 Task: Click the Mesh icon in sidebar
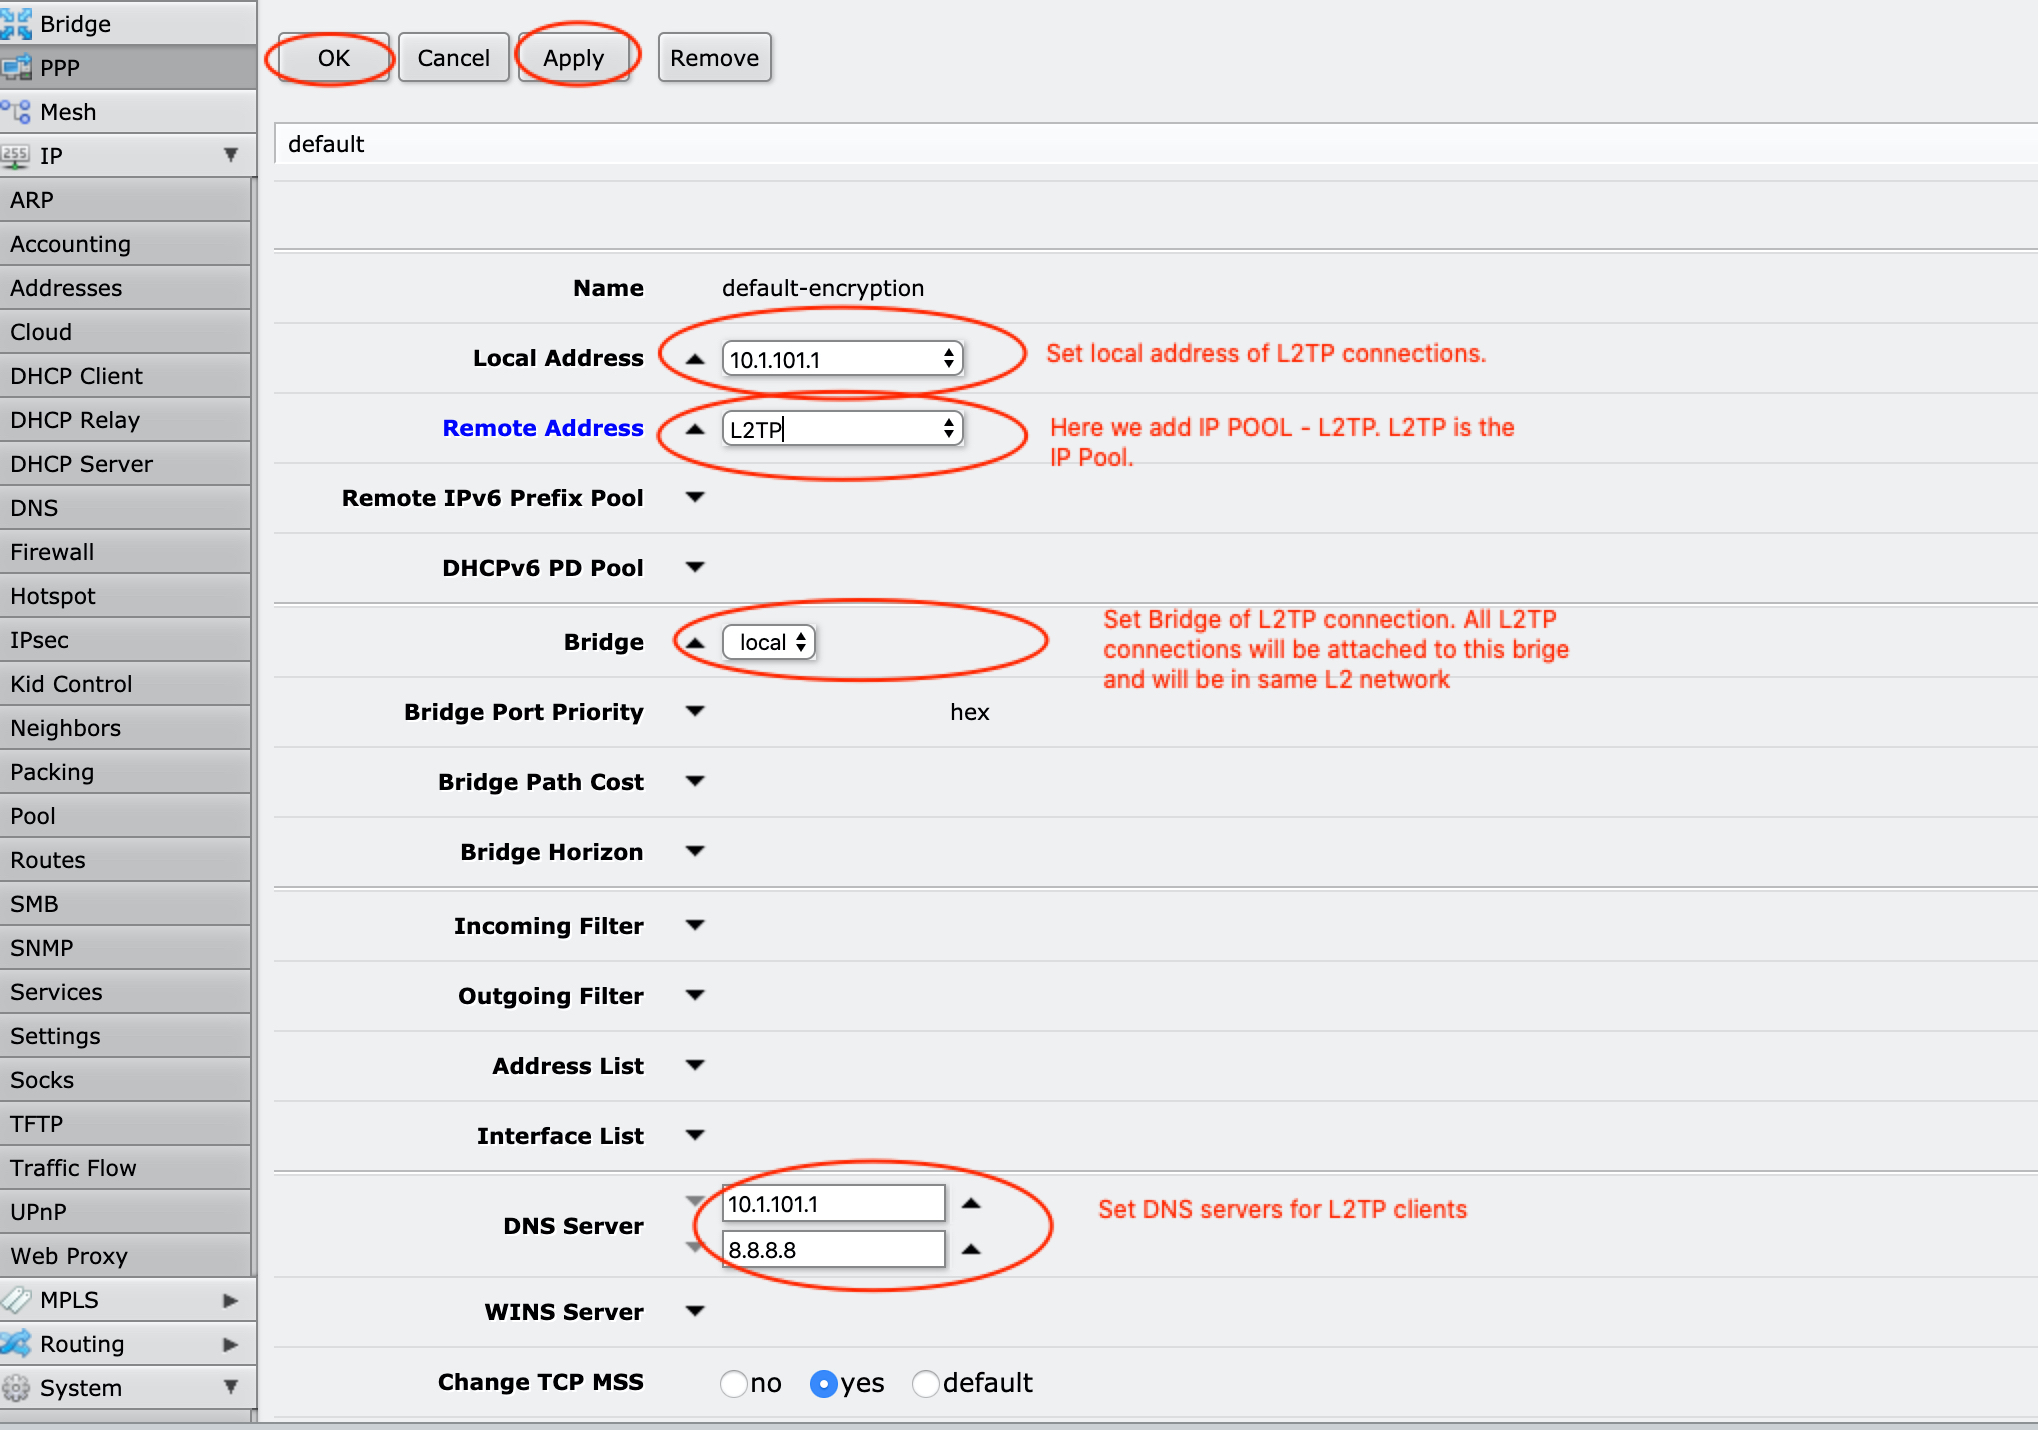coord(17,112)
